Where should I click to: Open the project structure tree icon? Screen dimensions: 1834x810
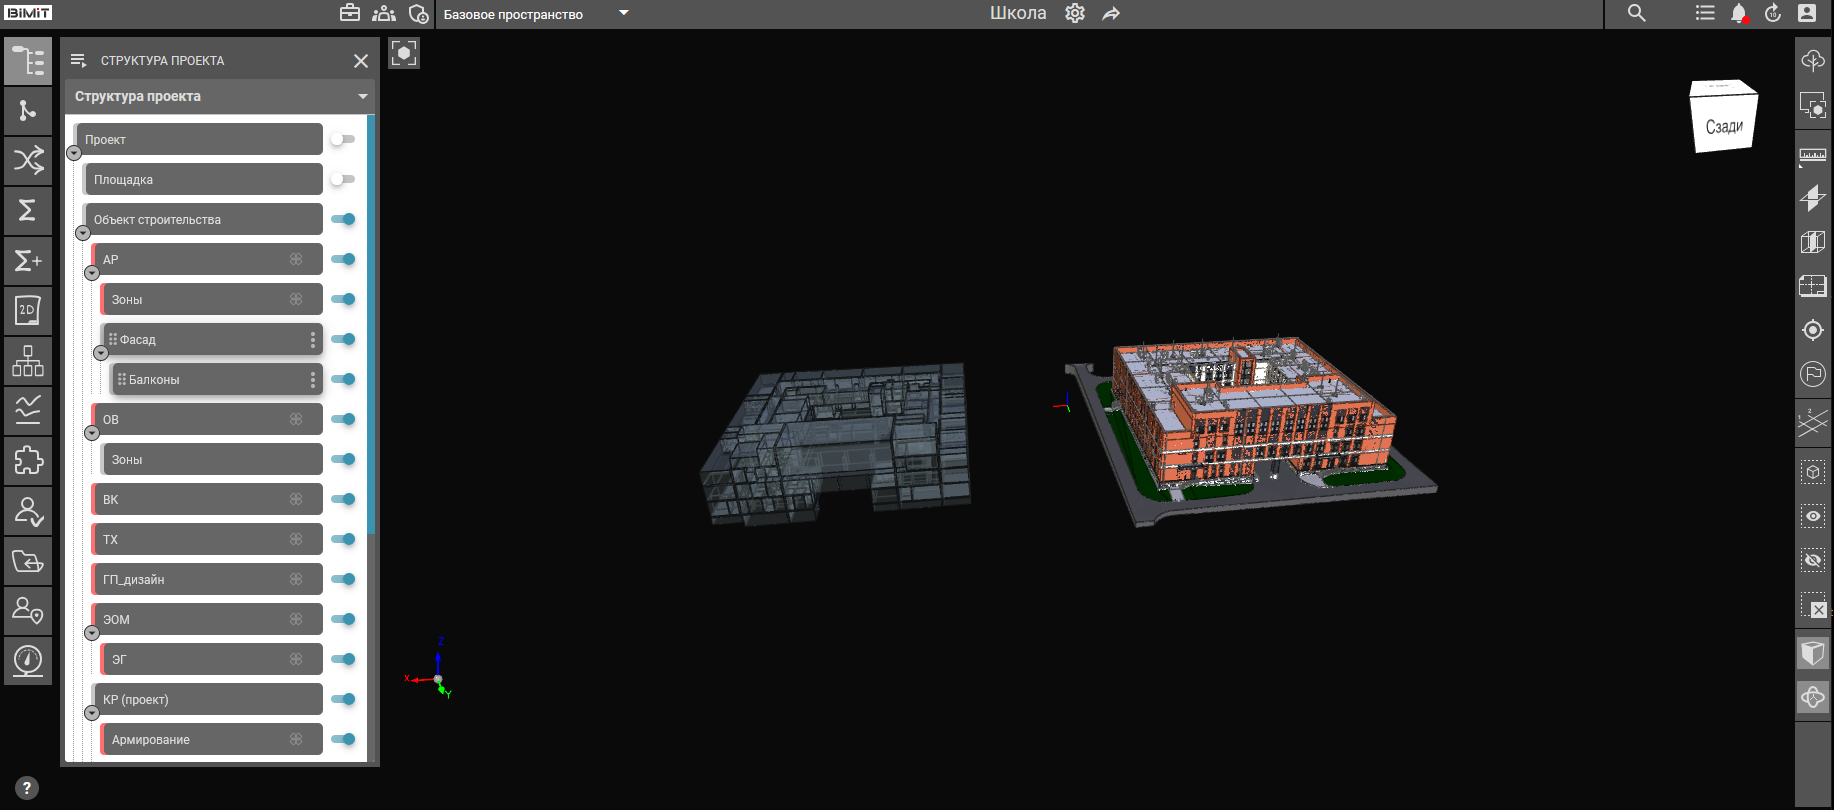[28, 61]
